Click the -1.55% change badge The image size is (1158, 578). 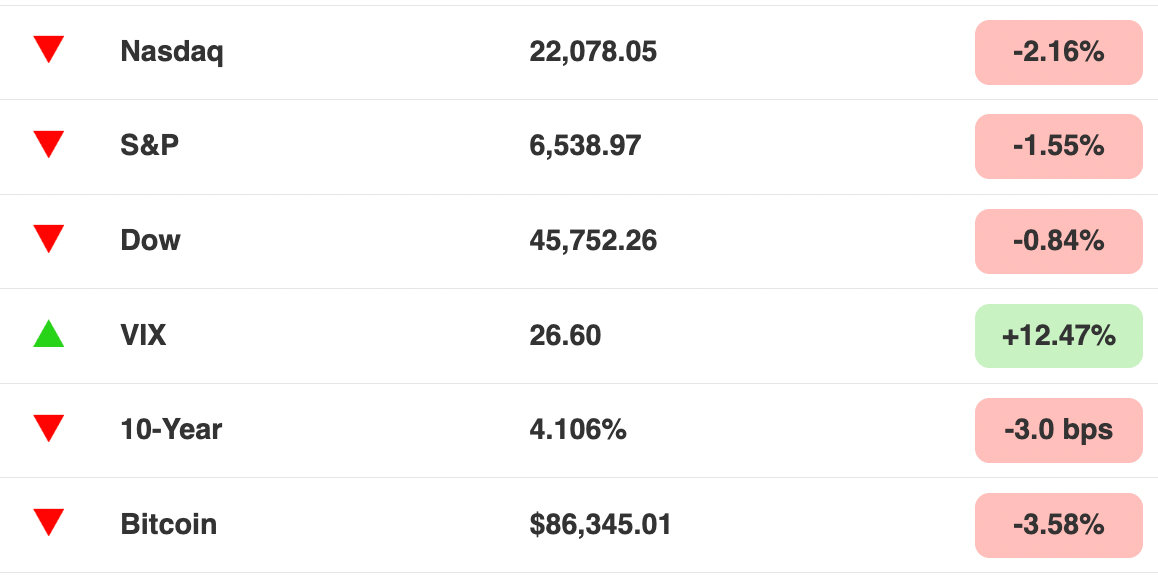[1058, 146]
